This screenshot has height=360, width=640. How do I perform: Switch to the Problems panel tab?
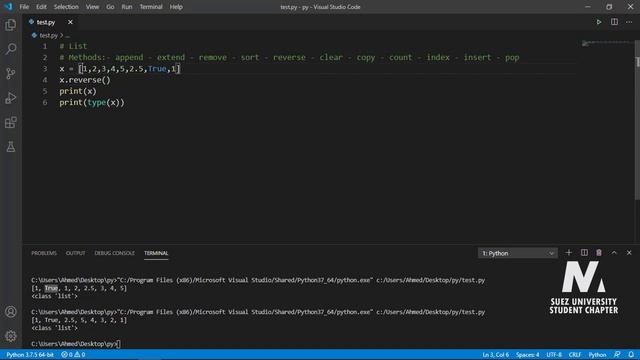(x=44, y=253)
